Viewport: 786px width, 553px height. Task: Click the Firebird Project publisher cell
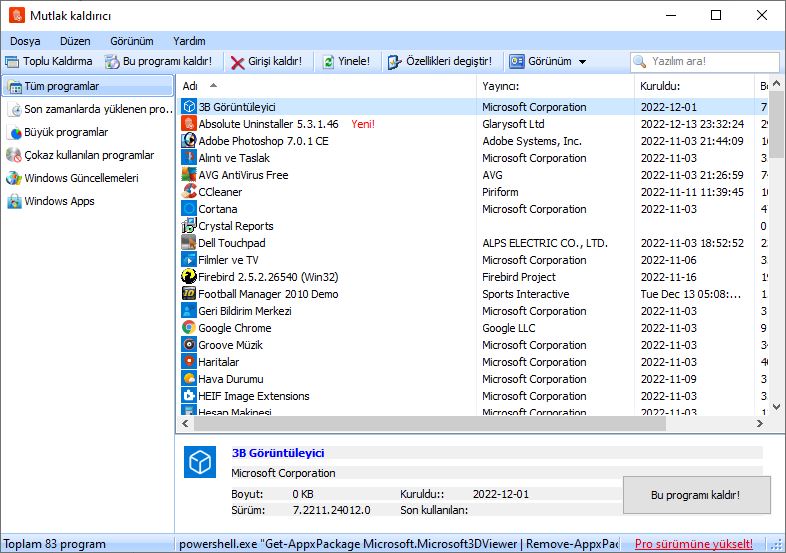click(x=519, y=277)
